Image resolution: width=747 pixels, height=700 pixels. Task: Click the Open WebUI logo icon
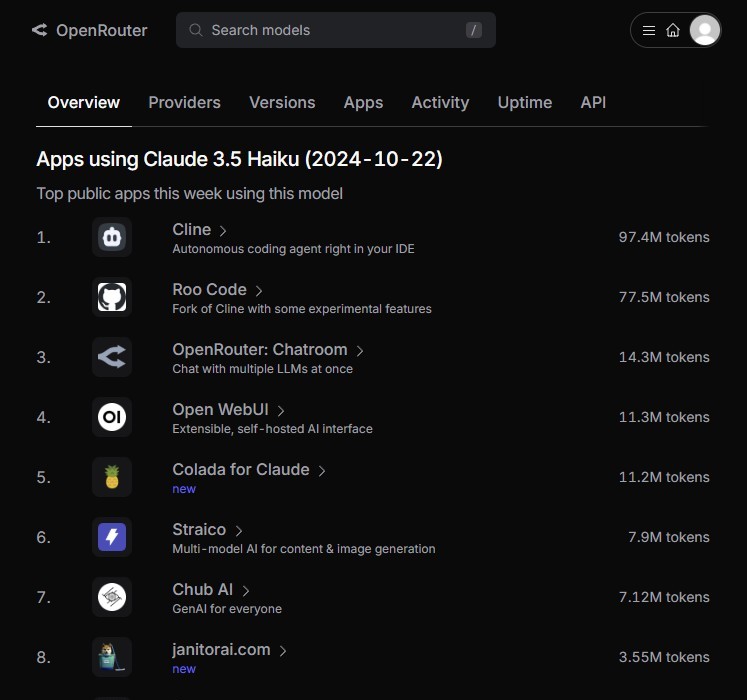112,417
